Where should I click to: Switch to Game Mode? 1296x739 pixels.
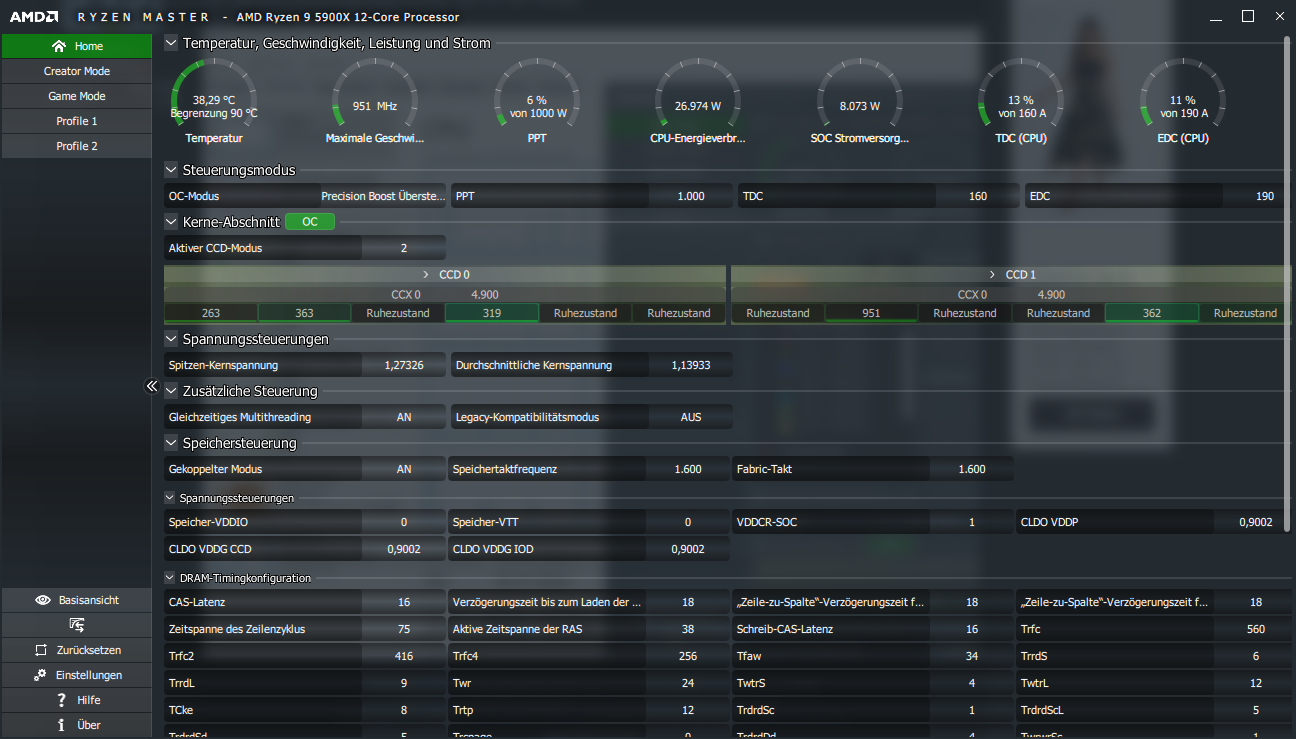[76, 96]
